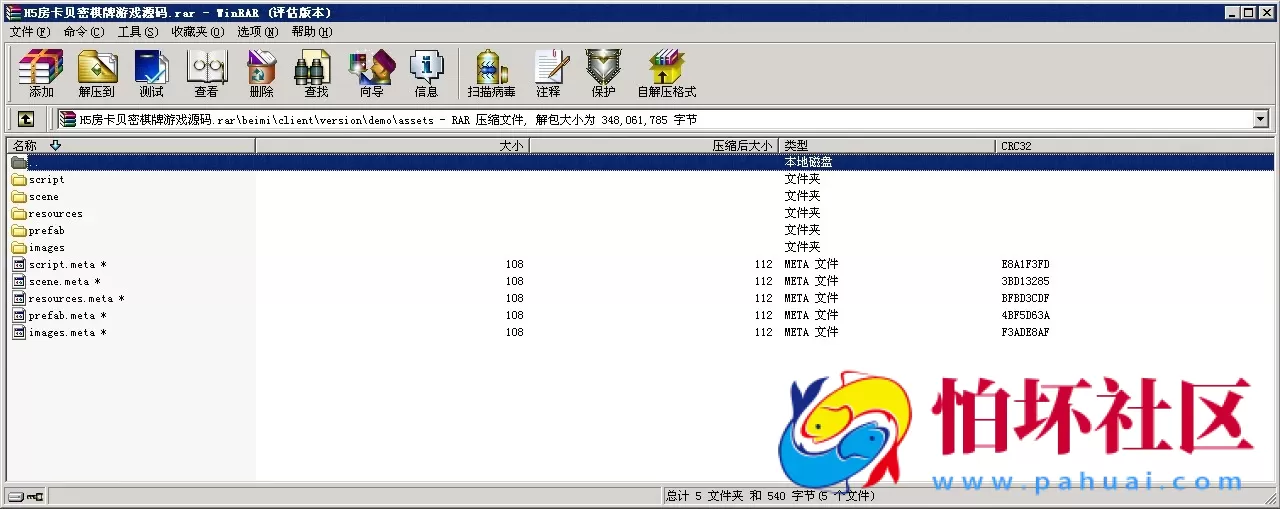
Task: Click the scene.meta file icon
Action: click(x=19, y=282)
